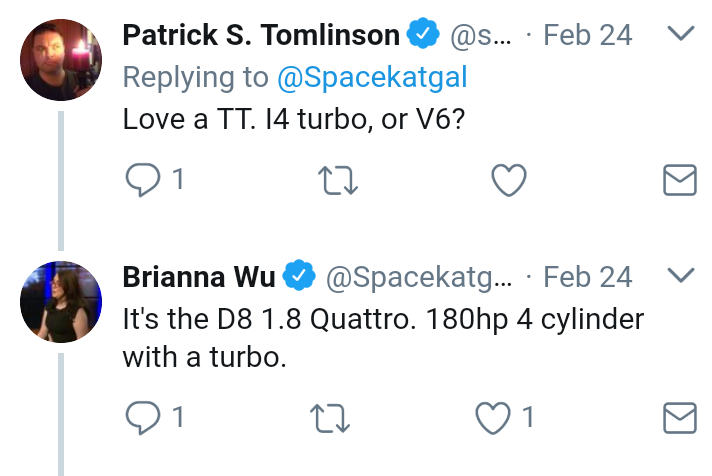Reply to Brianna Wu's tweet
712x476 pixels.
(143, 418)
